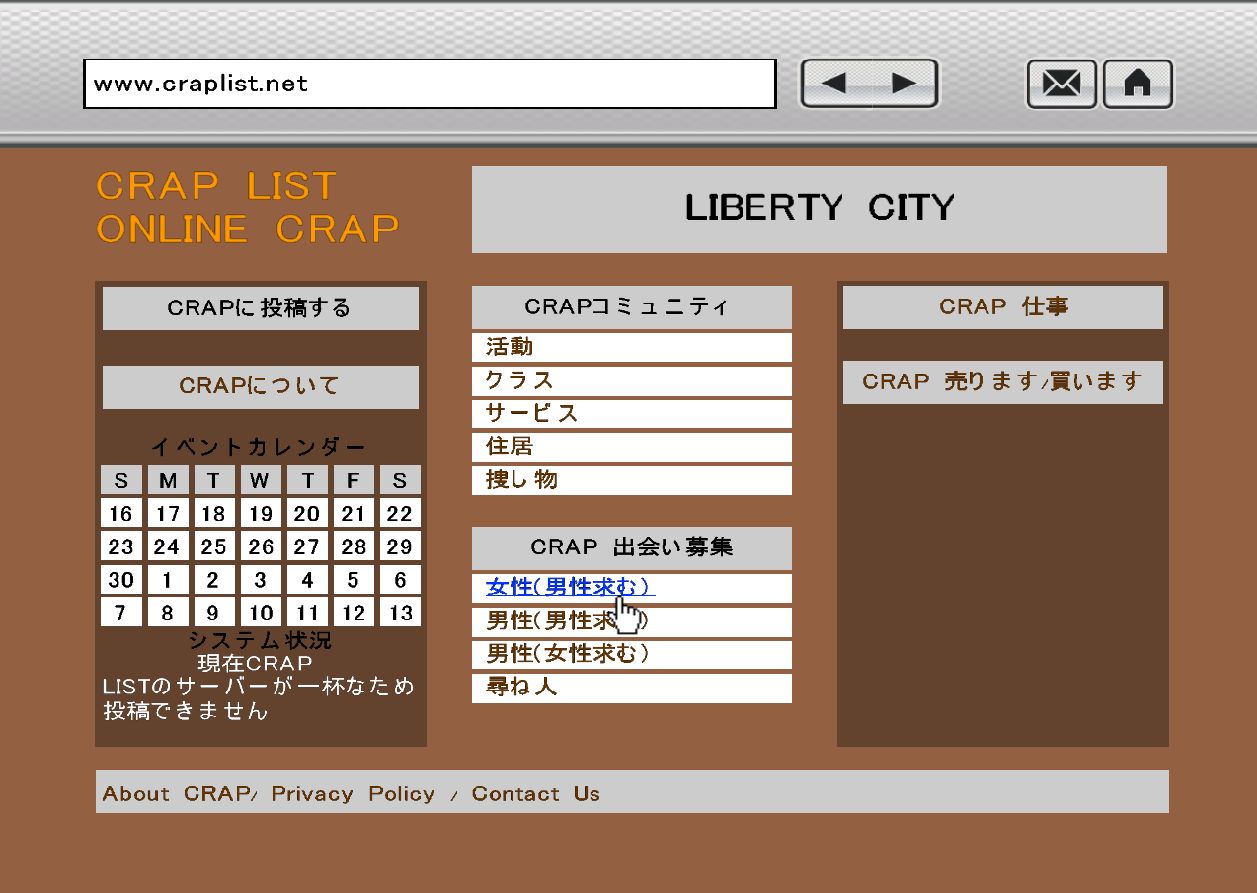Open the mail envelope icon
Screen dimensions: 1257x893
pyautogui.click(x=1061, y=84)
